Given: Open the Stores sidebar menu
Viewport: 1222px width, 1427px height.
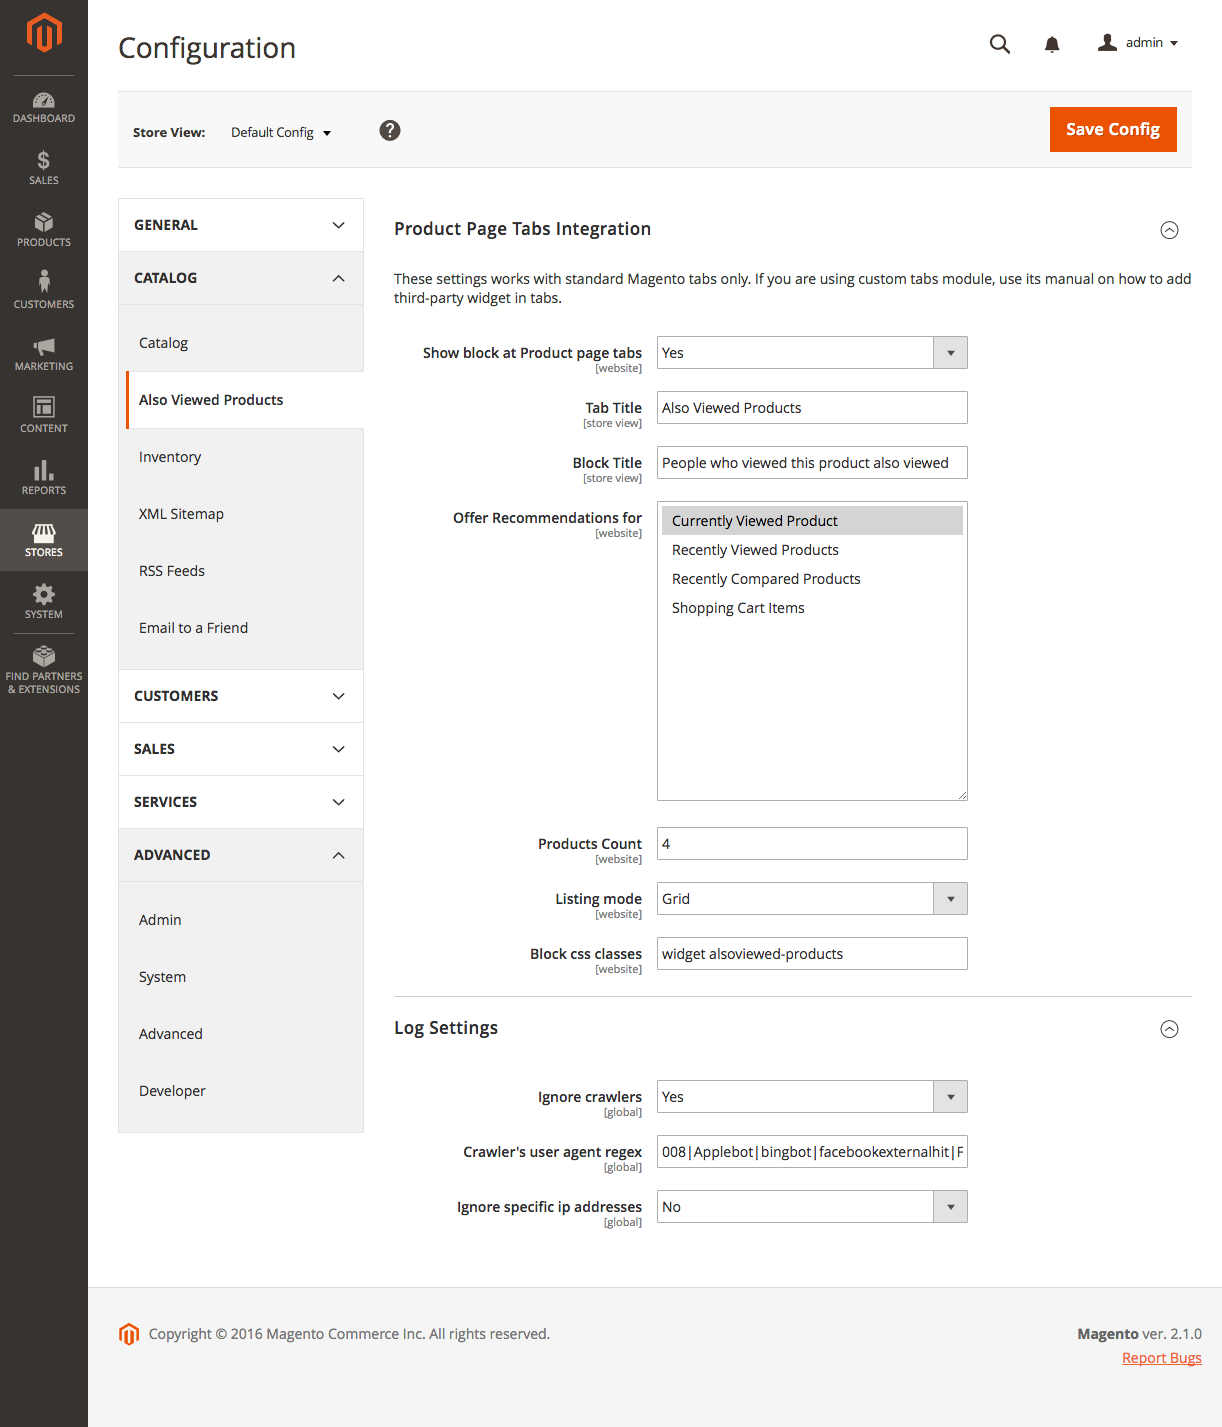Looking at the screenshot, I should click(x=44, y=540).
